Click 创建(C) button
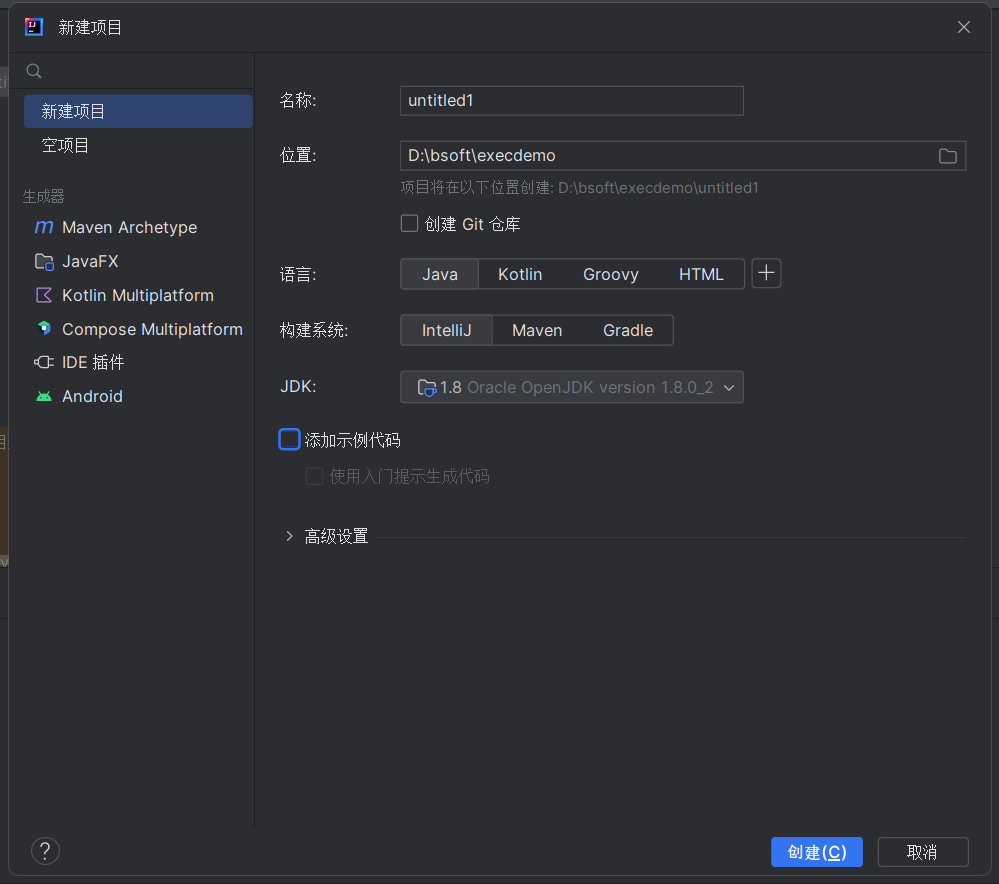This screenshot has height=884, width=999. click(x=816, y=851)
